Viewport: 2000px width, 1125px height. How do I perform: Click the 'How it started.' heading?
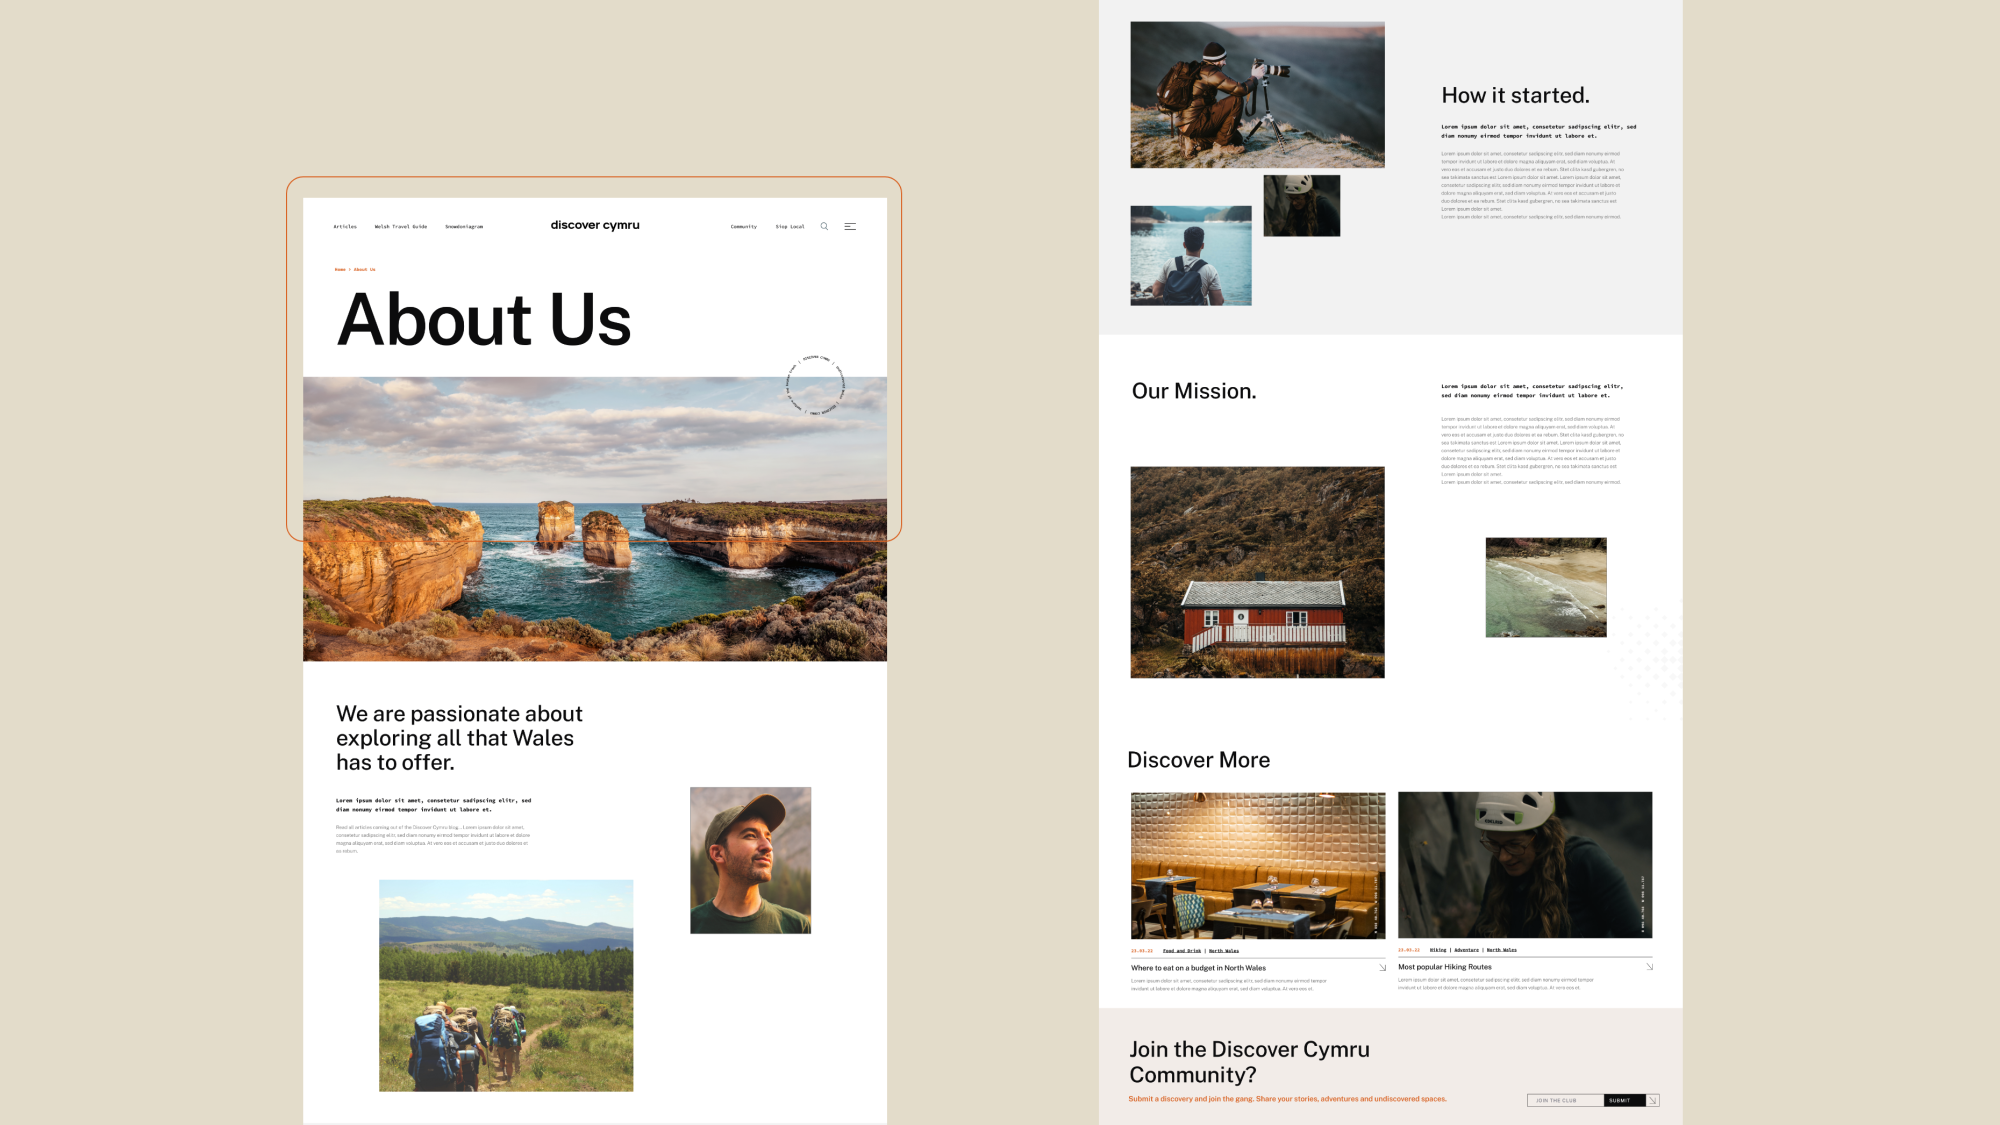coord(1515,96)
